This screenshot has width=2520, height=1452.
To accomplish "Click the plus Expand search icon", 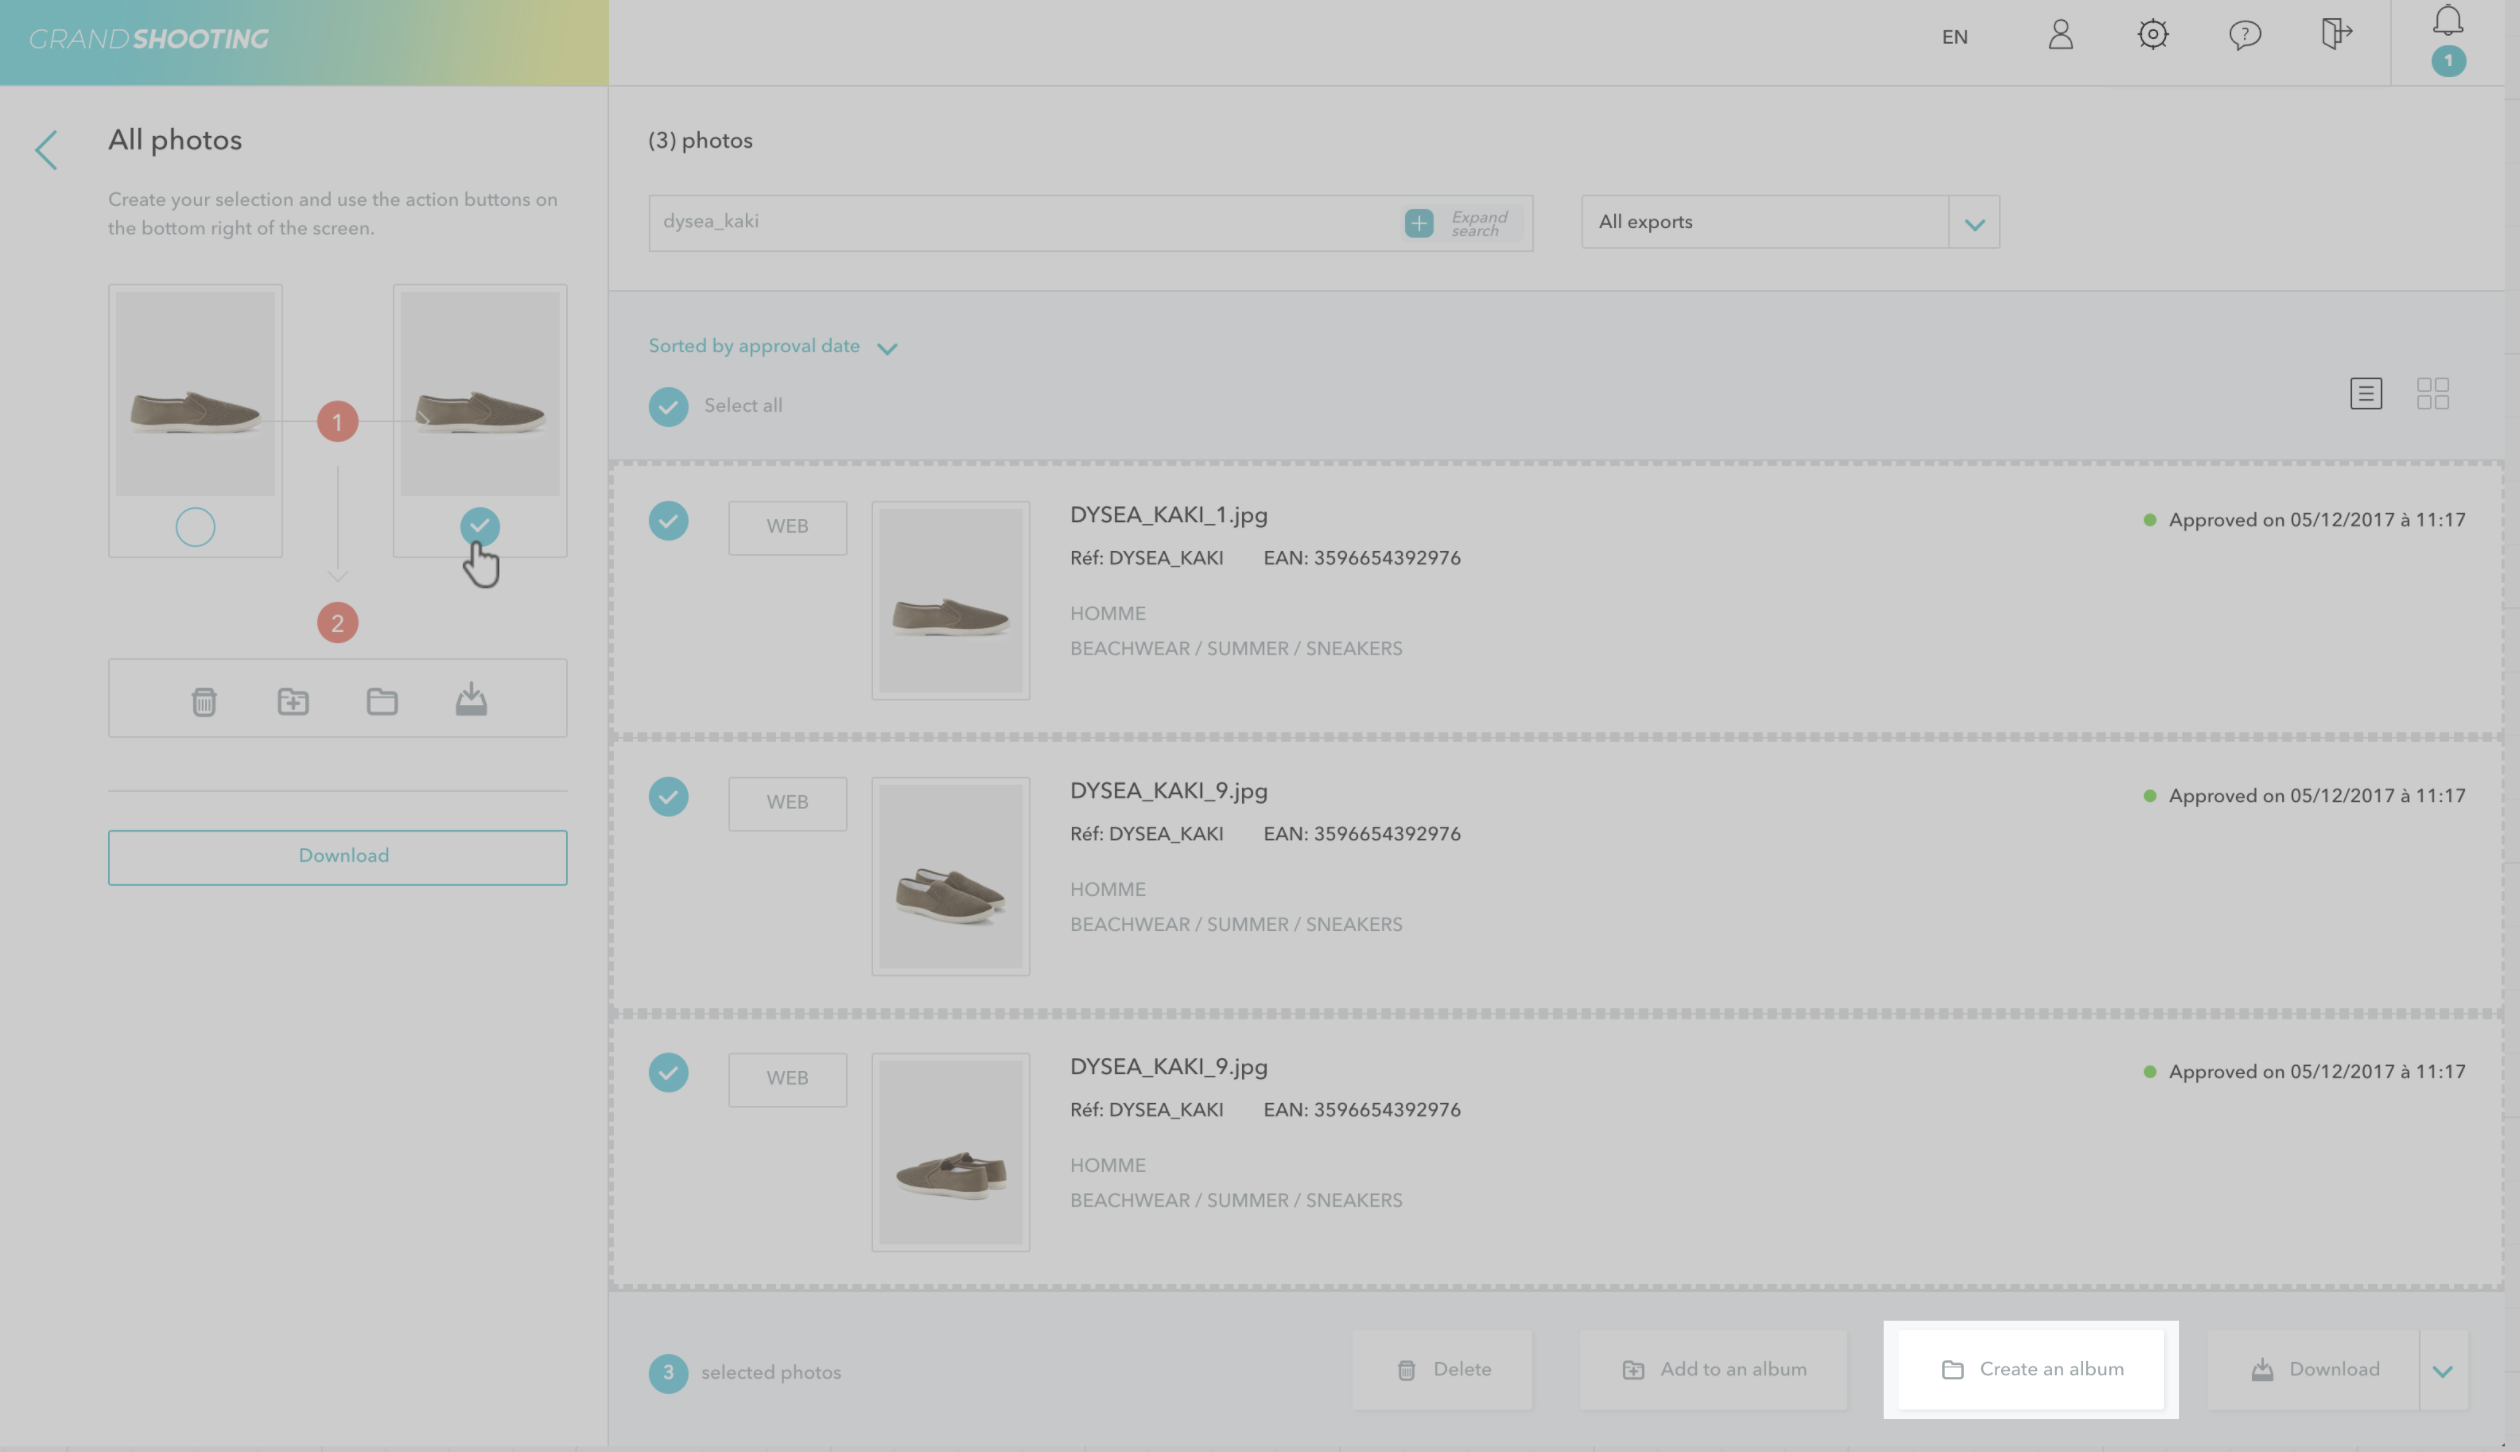I will point(1419,223).
